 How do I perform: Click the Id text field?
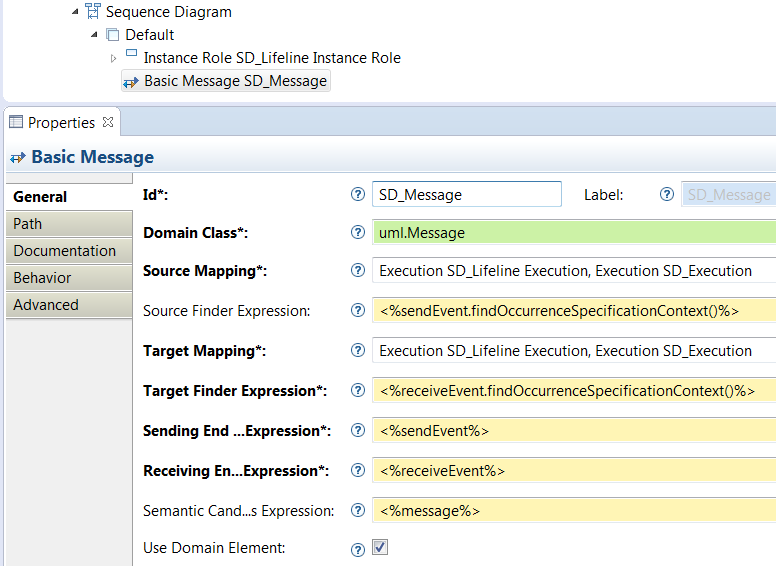click(466, 195)
